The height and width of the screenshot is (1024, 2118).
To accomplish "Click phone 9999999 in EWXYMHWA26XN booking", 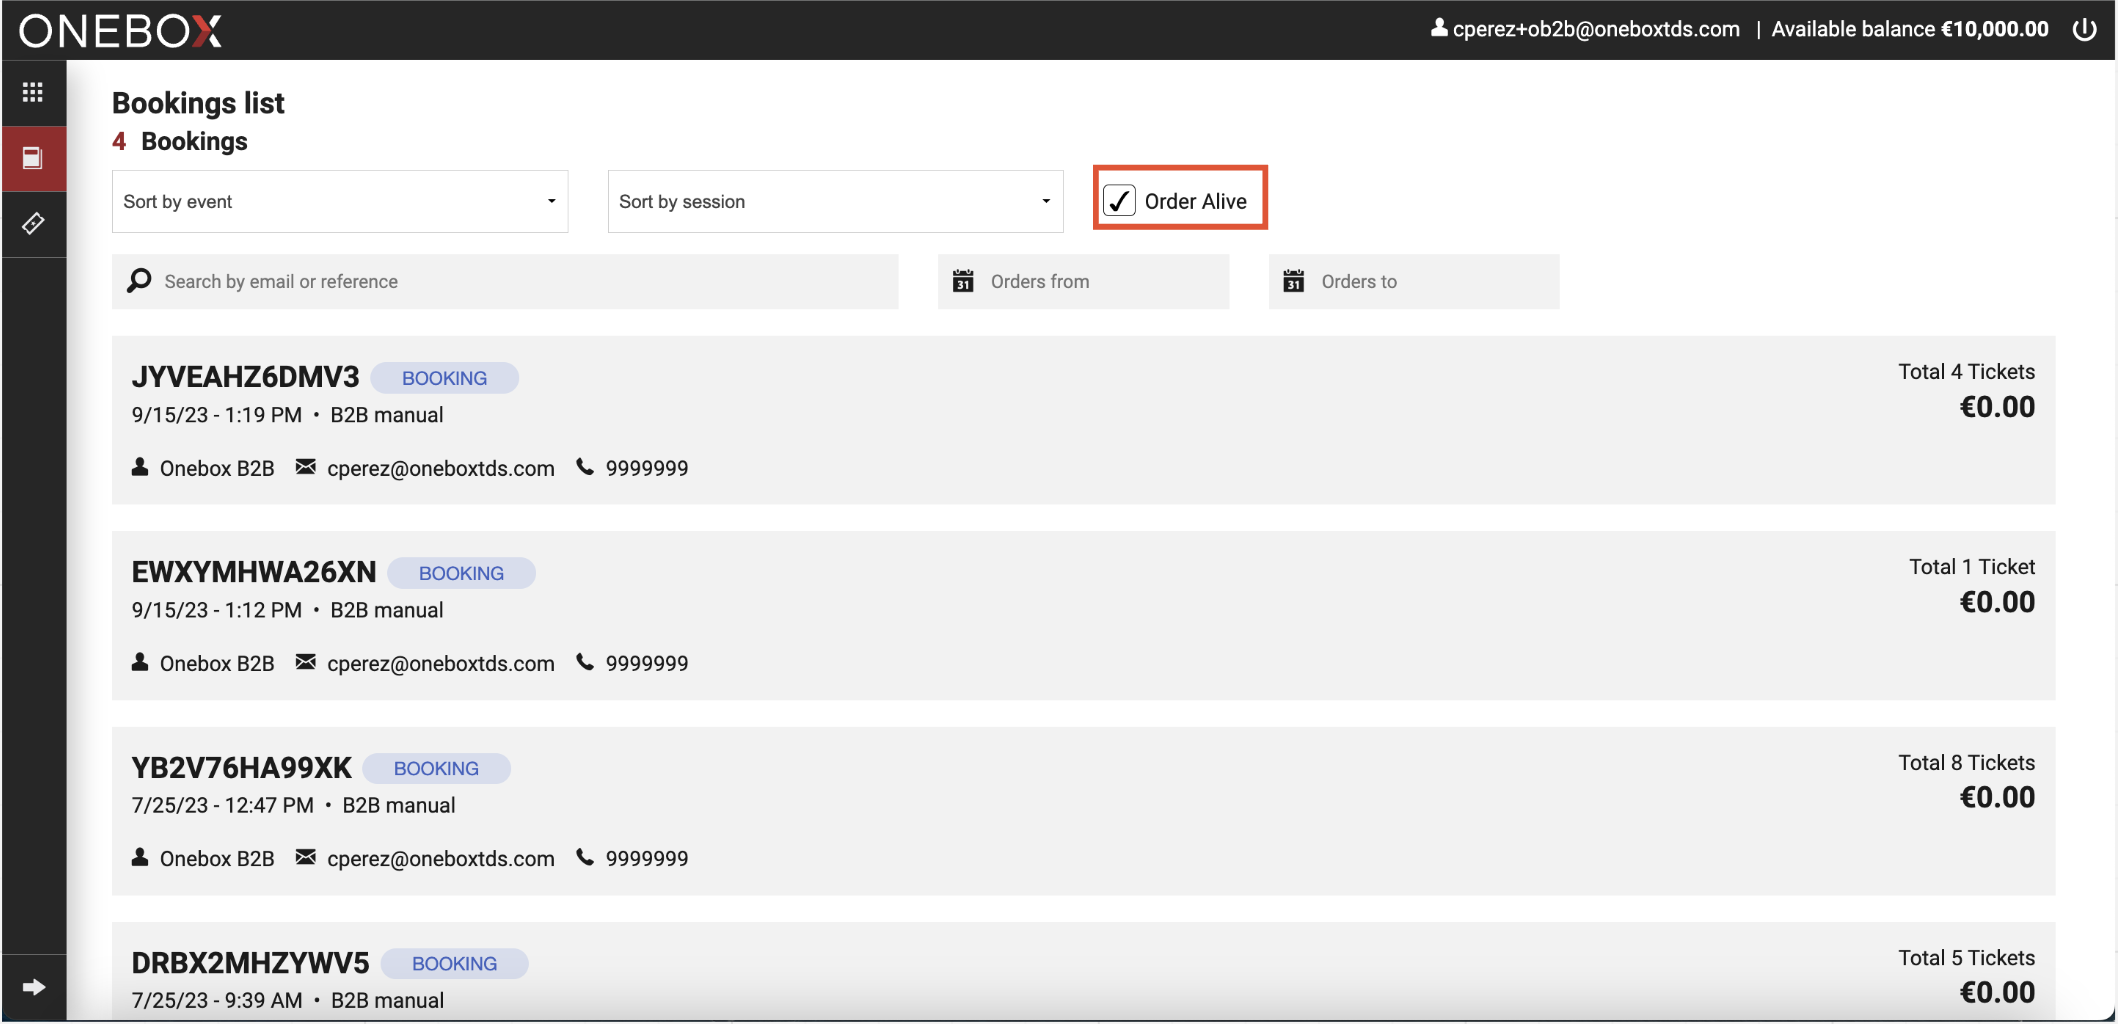I will tap(647, 663).
